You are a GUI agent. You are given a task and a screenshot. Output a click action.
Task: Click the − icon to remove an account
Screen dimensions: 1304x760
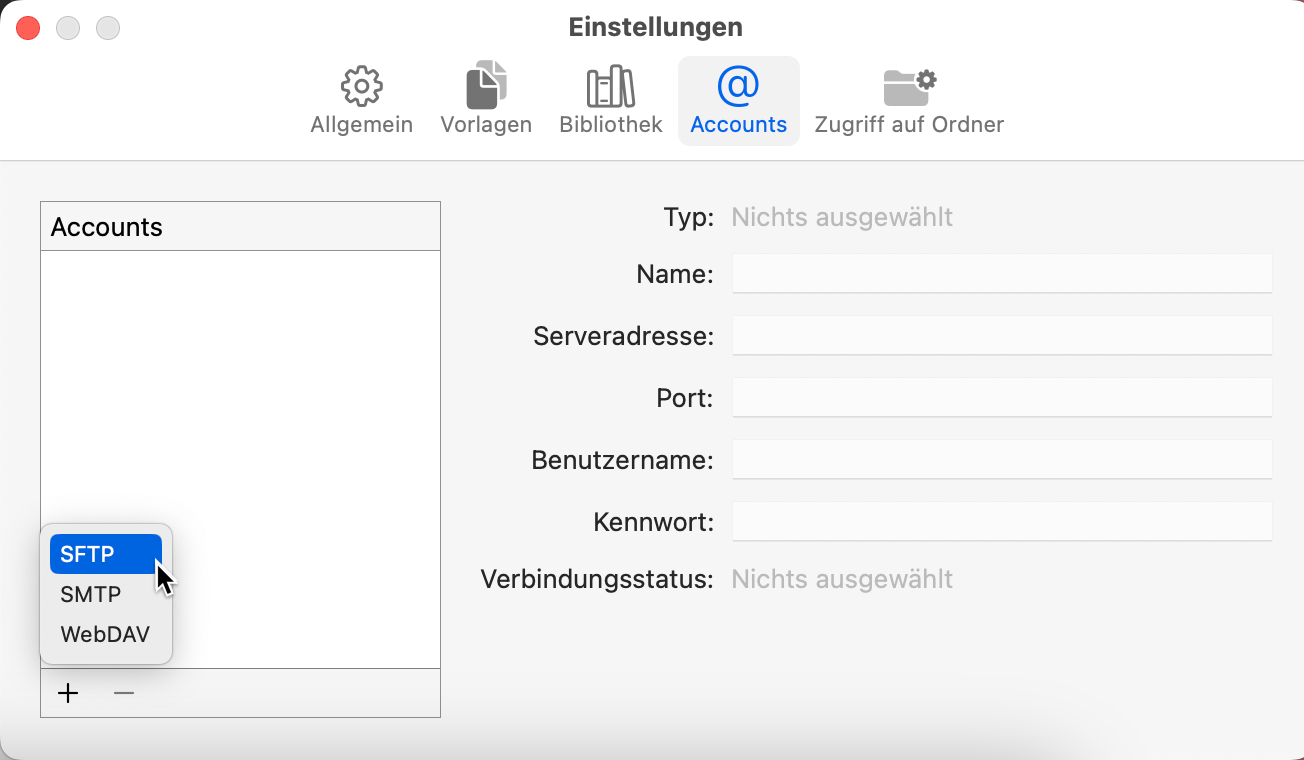coord(123,693)
